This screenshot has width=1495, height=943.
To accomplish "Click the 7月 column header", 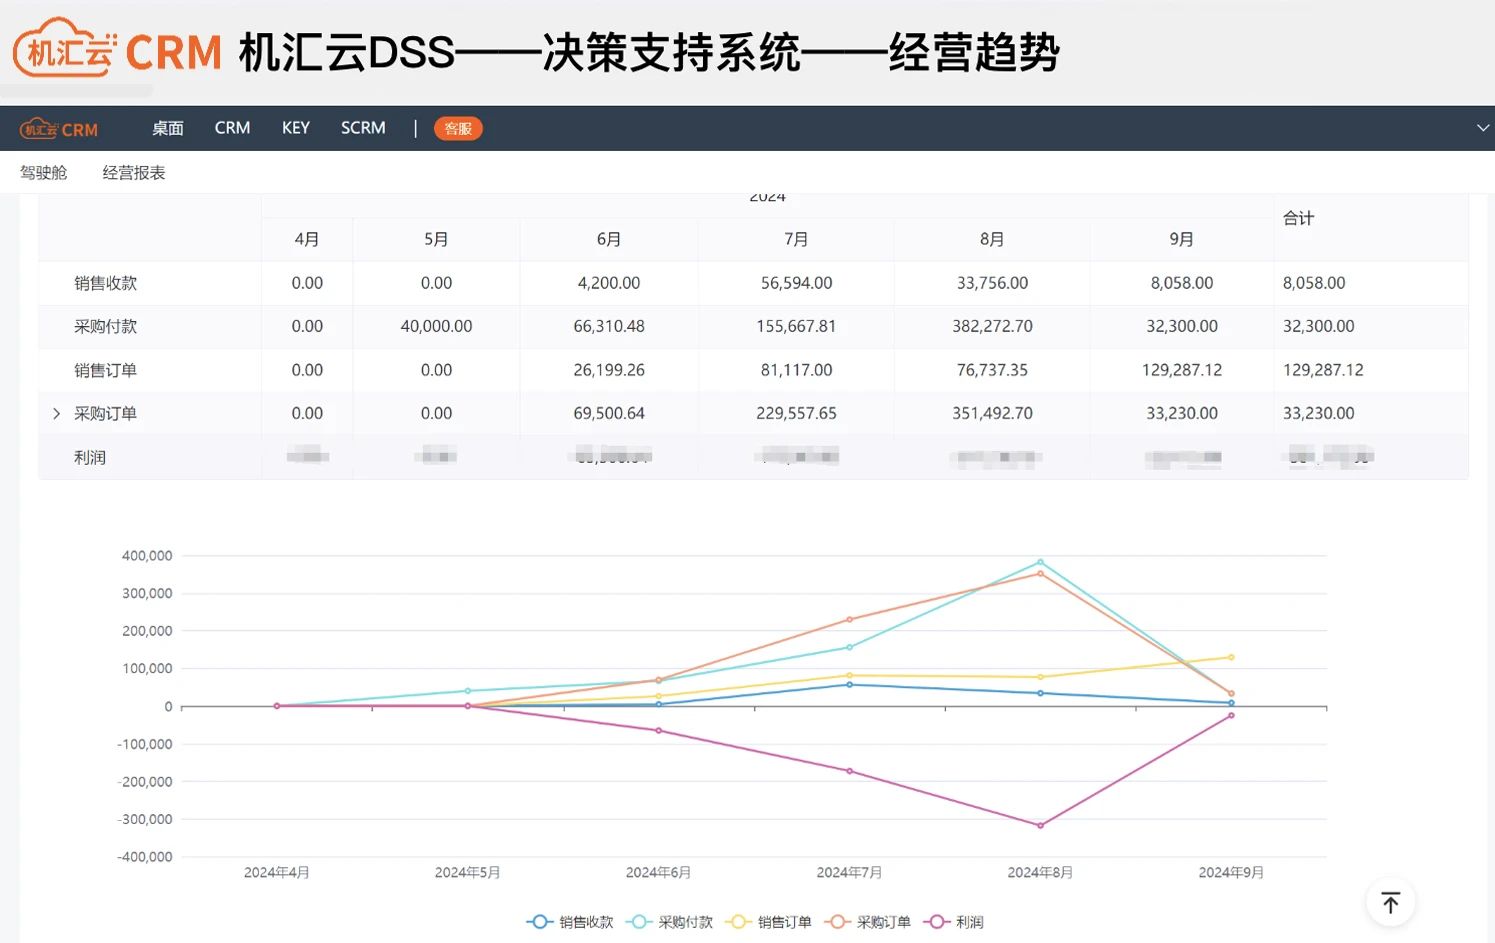I will tap(796, 240).
